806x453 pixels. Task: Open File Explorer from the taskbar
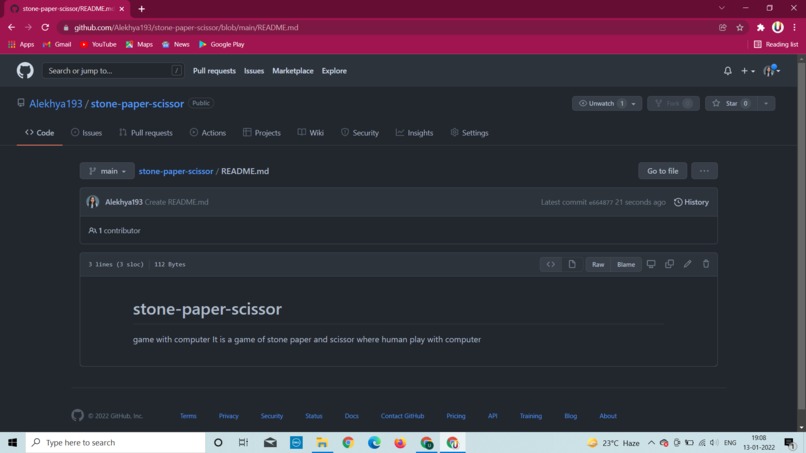(x=322, y=442)
